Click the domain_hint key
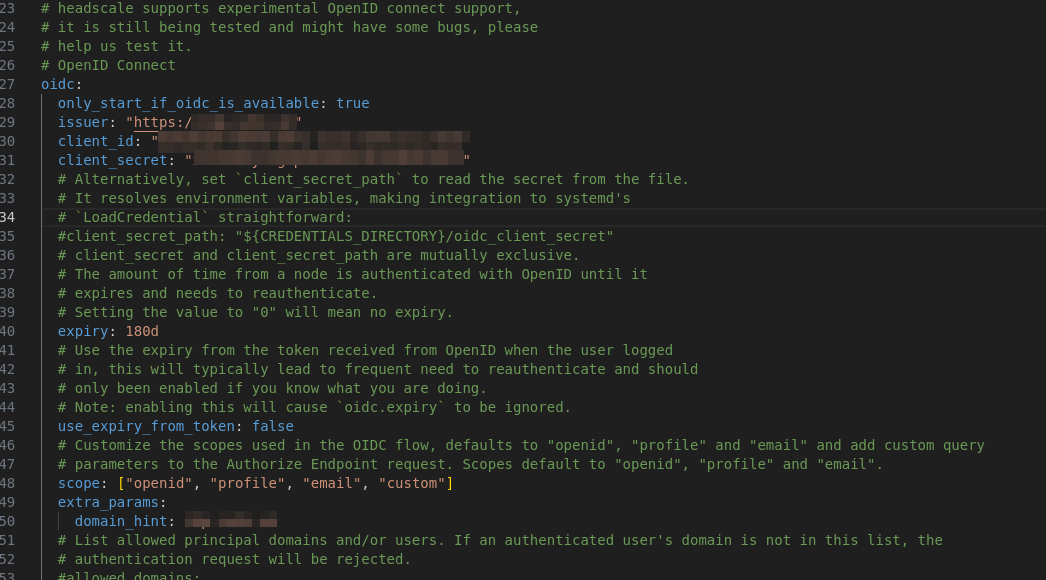The height and width of the screenshot is (580, 1046). click(121, 521)
